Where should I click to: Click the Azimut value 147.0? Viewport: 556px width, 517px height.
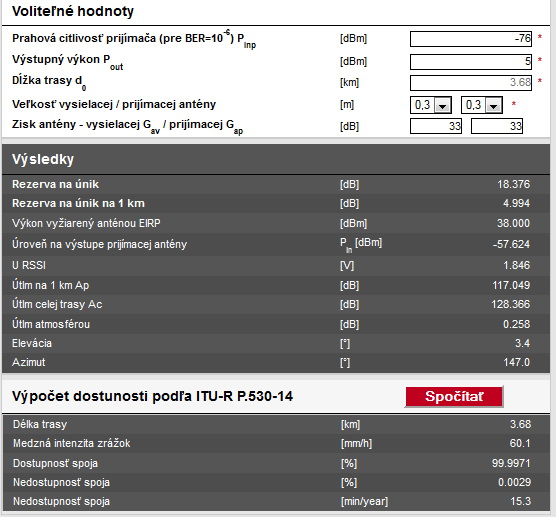coord(517,362)
